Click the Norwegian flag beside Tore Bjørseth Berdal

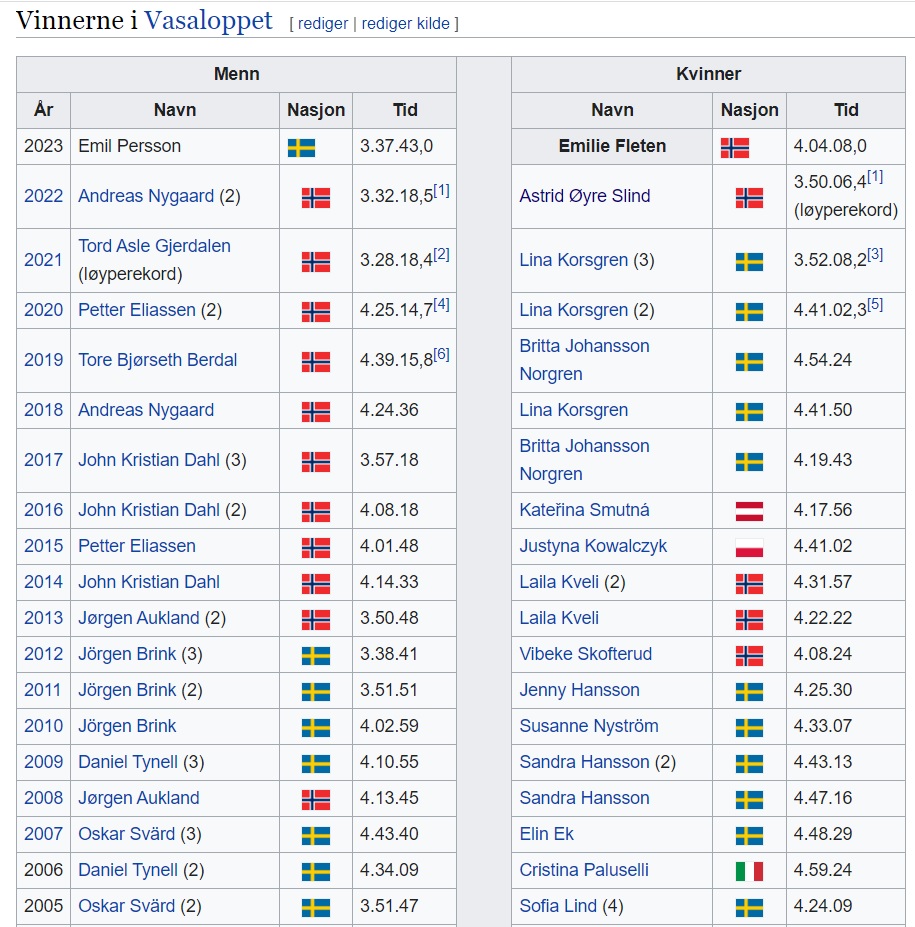tap(316, 362)
